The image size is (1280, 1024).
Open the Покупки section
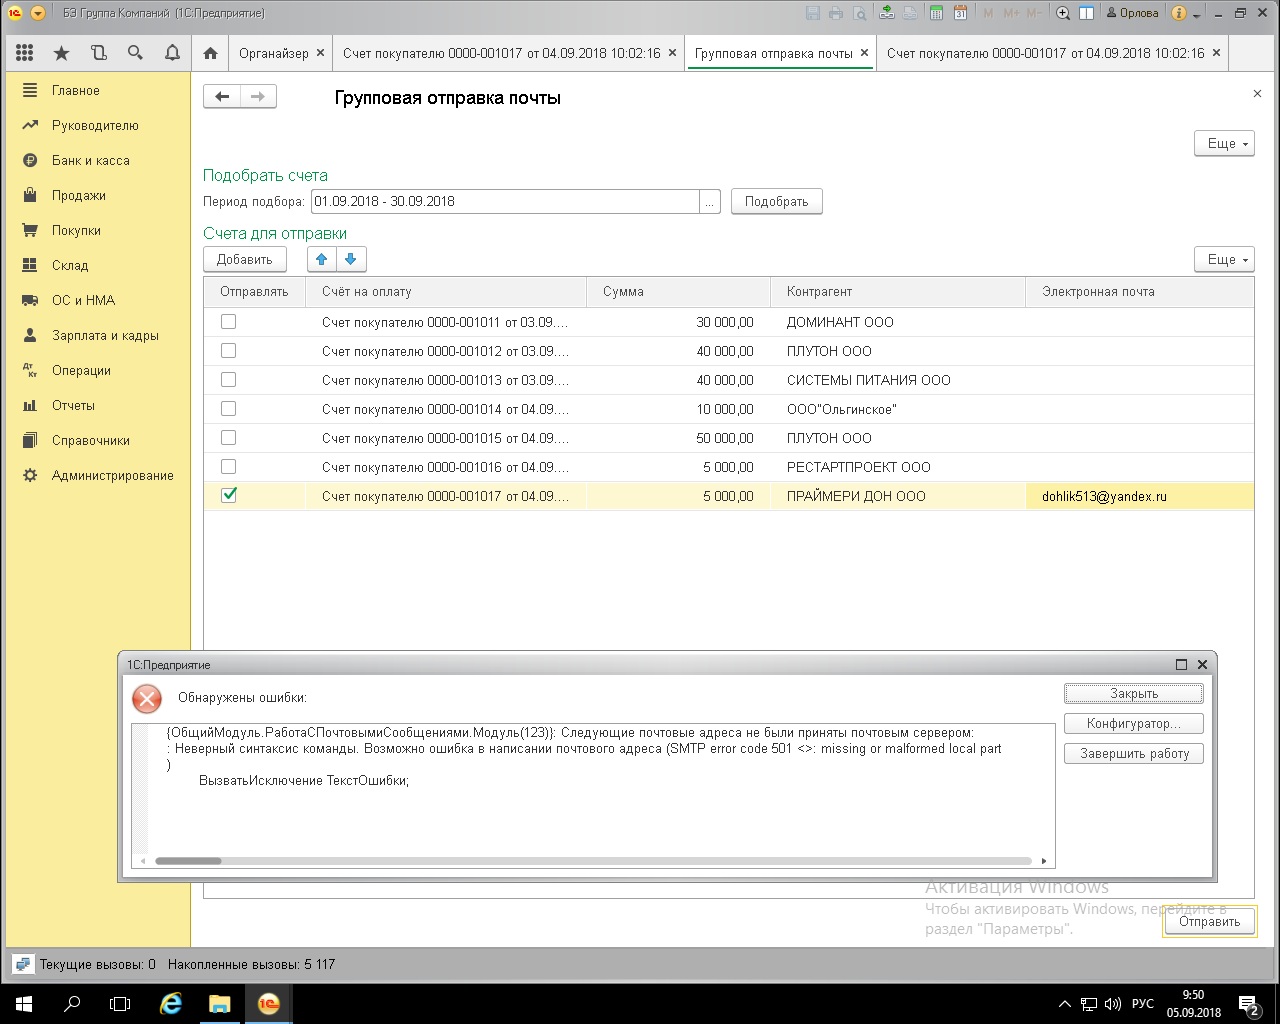[x=77, y=230]
